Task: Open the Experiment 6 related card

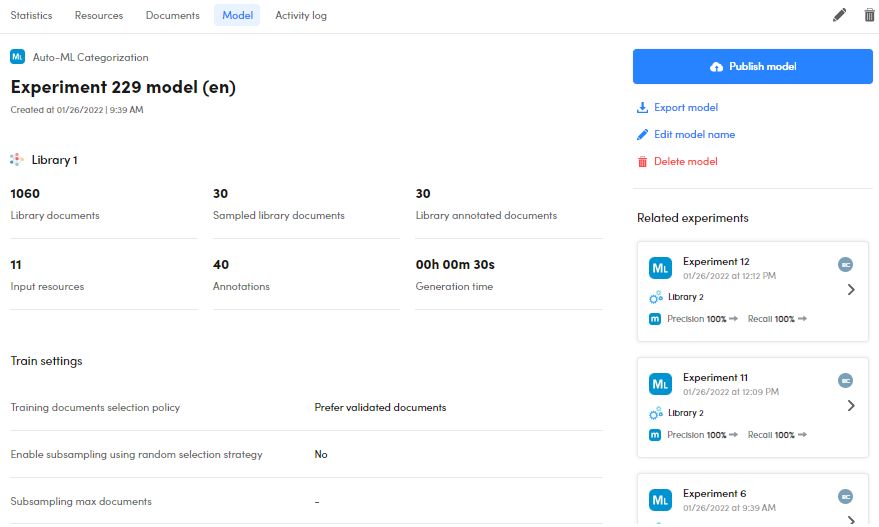Action: pyautogui.click(x=740, y=499)
